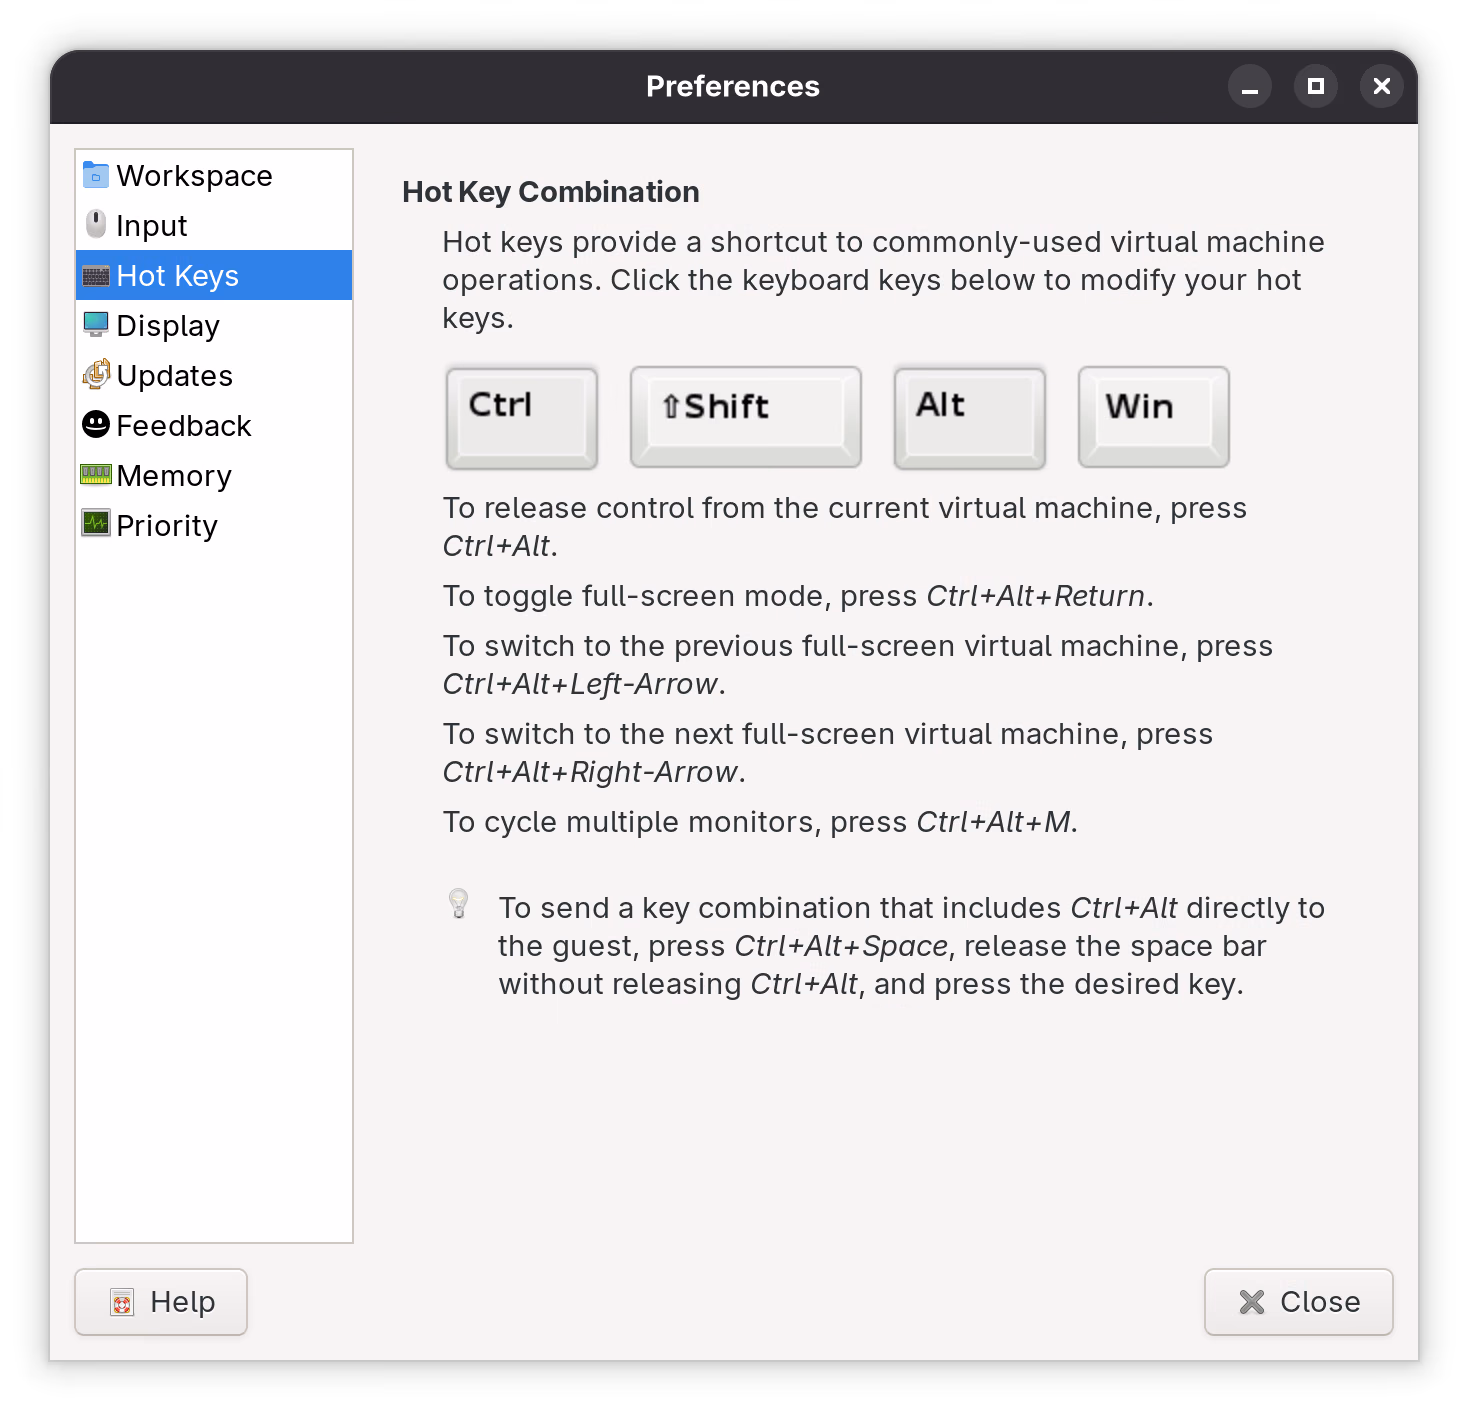The image size is (1468, 1410).
Task: Click the Workspace folder icon
Action: click(95, 174)
